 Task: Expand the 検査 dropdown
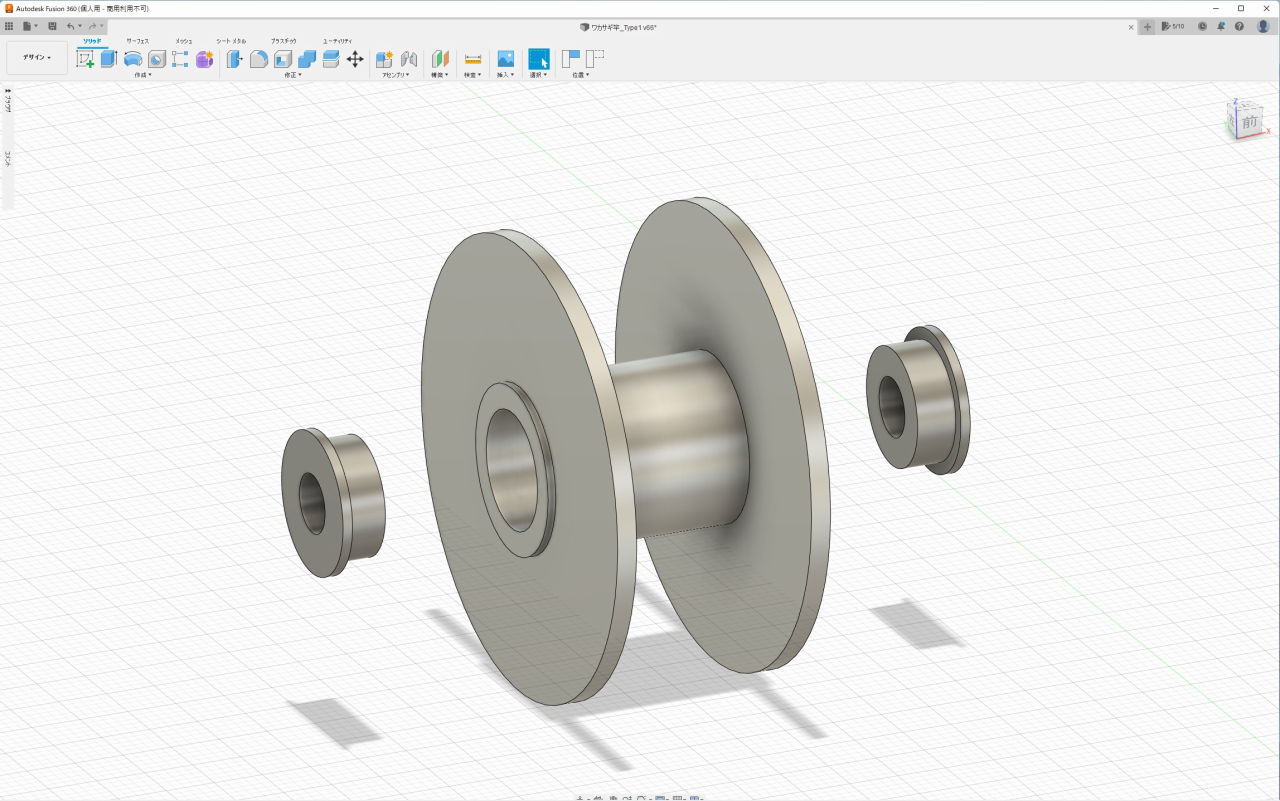[473, 75]
